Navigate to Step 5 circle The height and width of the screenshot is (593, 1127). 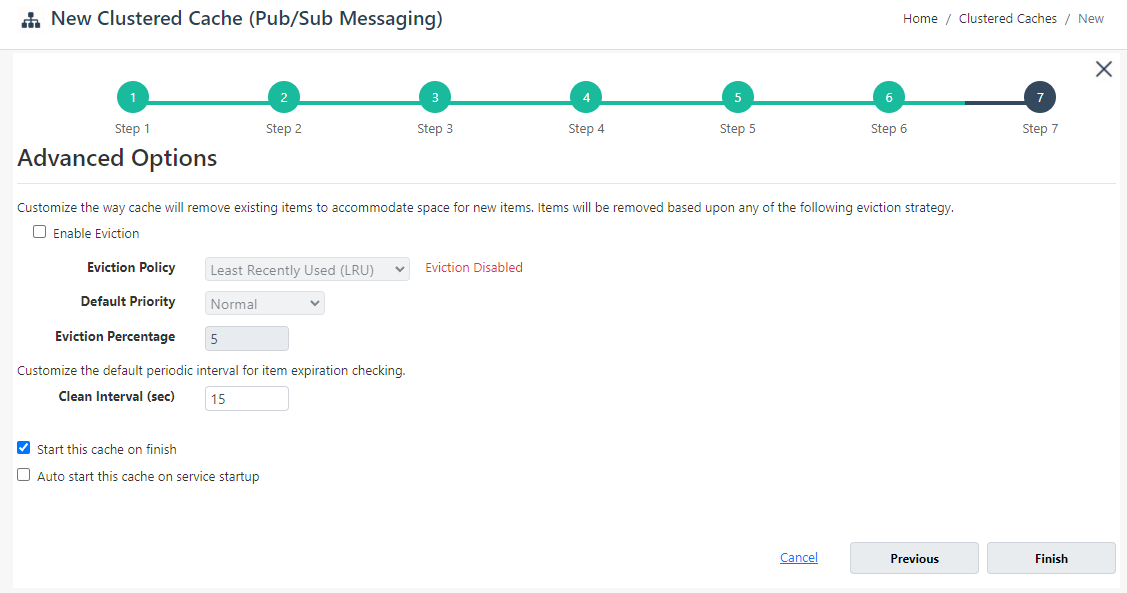point(737,97)
